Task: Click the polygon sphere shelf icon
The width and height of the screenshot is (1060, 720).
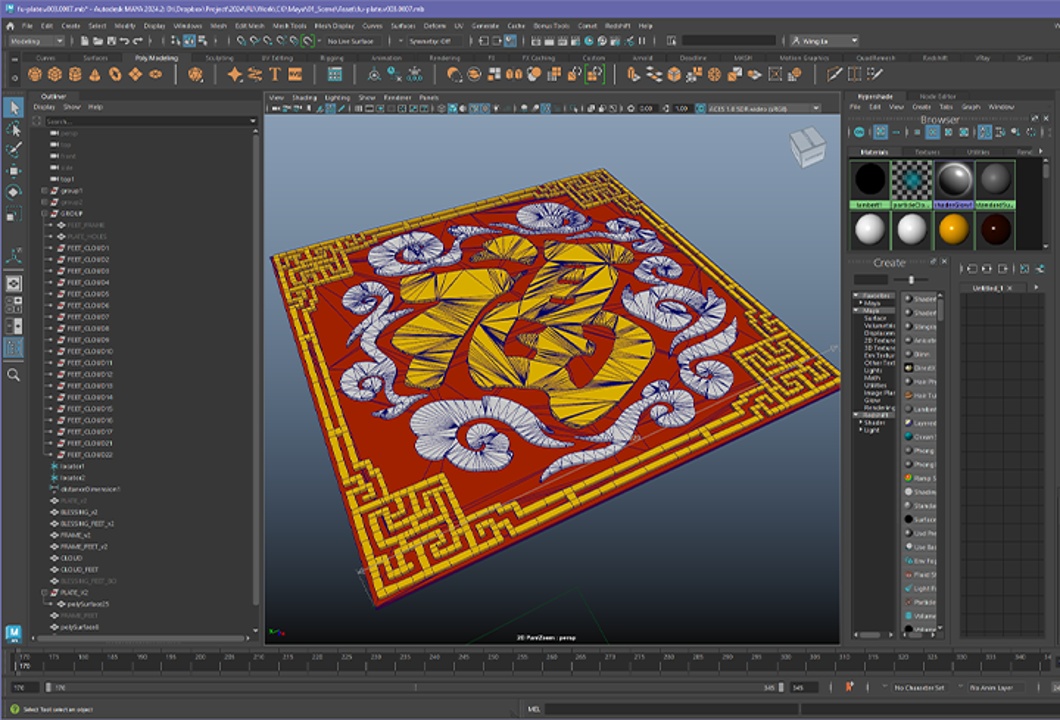Action: click(x=35, y=75)
